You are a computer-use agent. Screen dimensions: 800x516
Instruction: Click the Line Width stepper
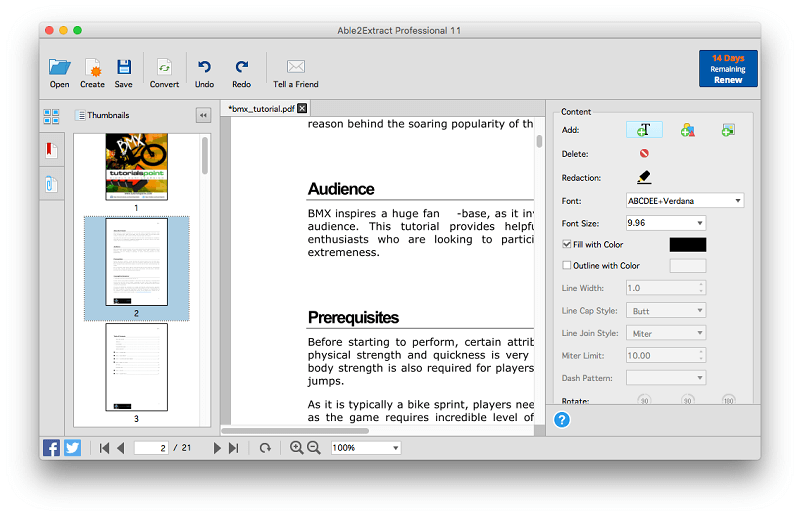click(701, 288)
